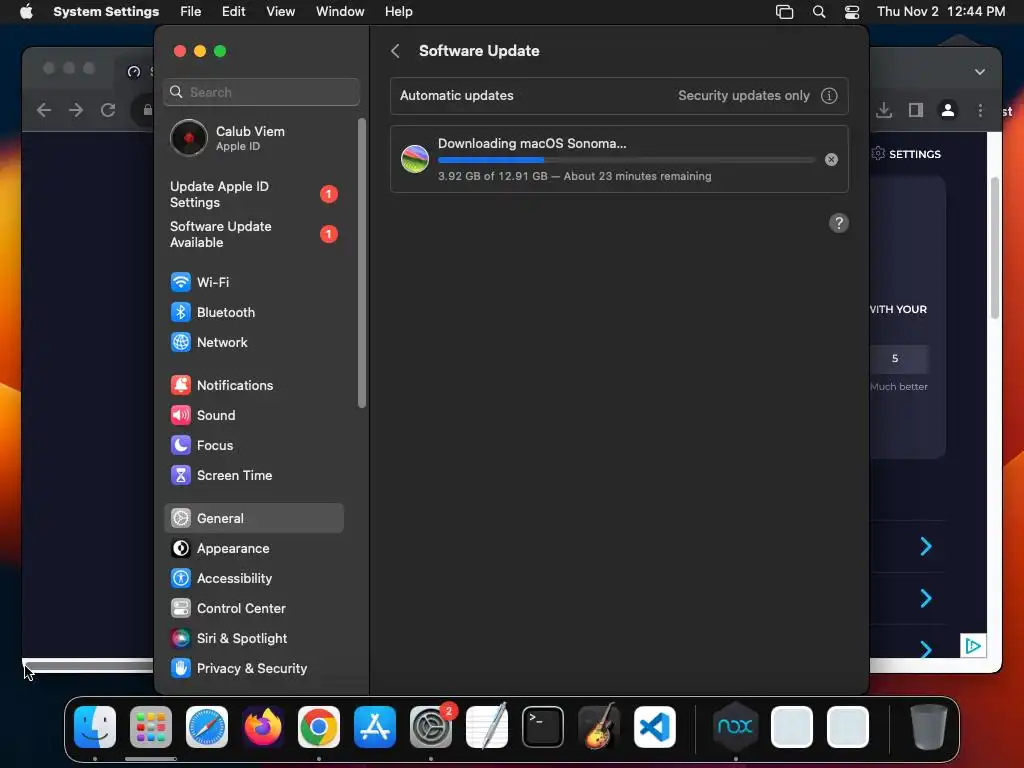Image resolution: width=1024 pixels, height=768 pixels.
Task: Open Privacy & Security settings
Action: [x=253, y=669]
